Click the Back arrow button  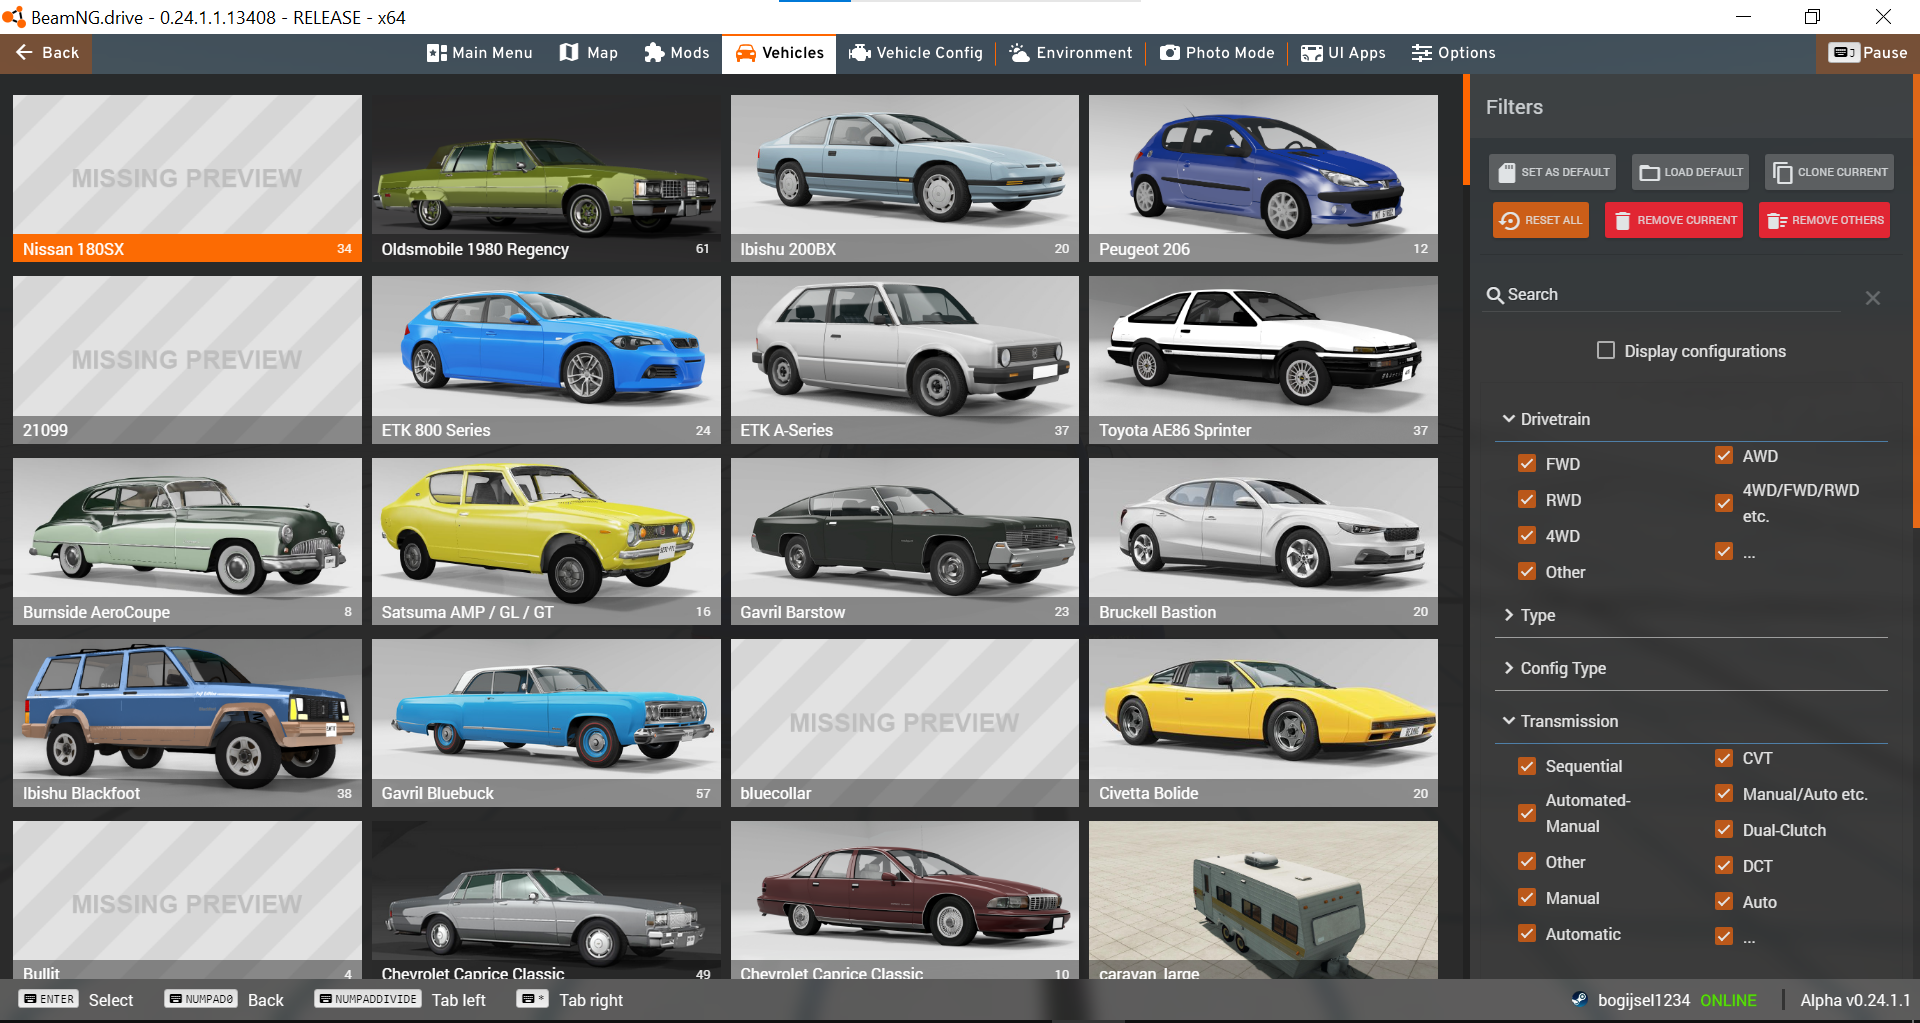(x=46, y=53)
